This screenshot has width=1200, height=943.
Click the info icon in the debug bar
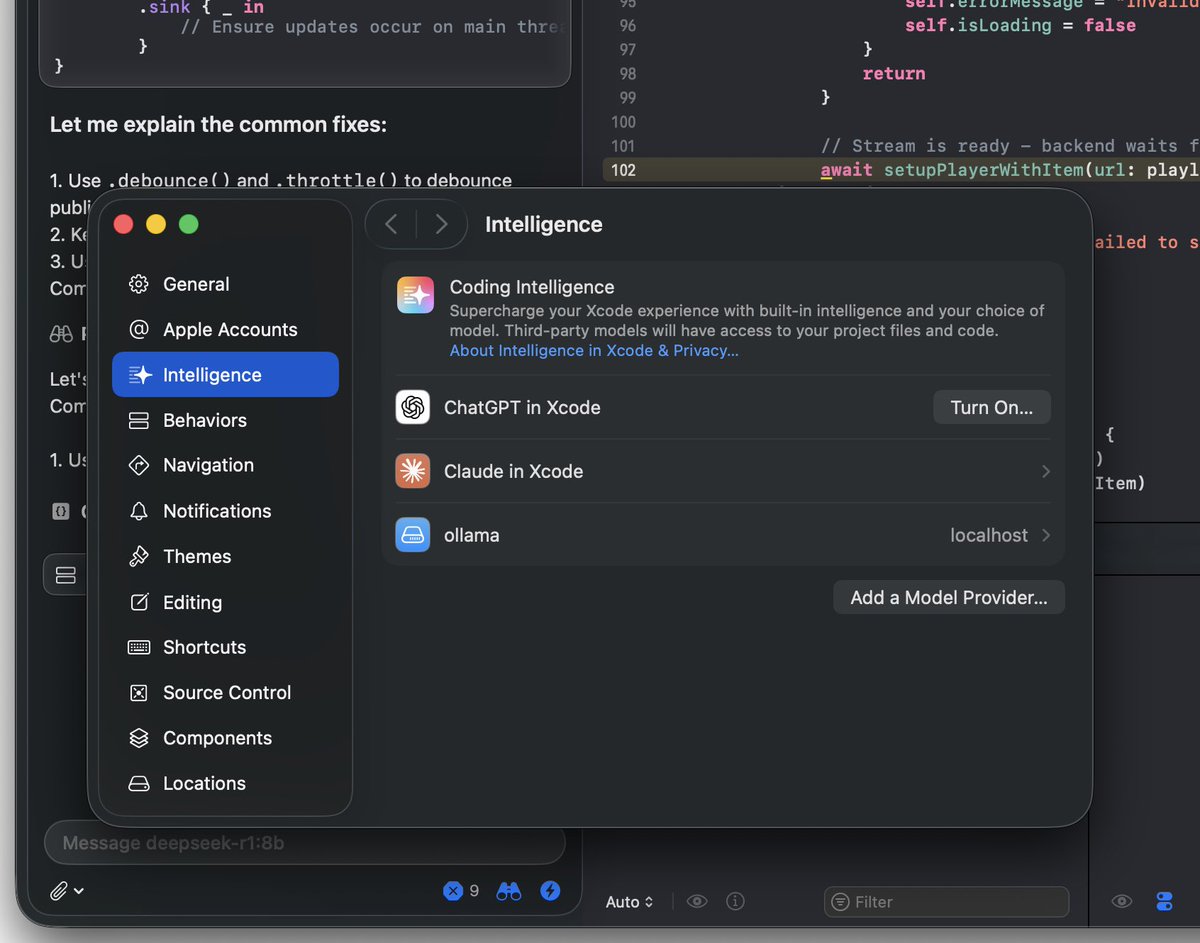(736, 901)
